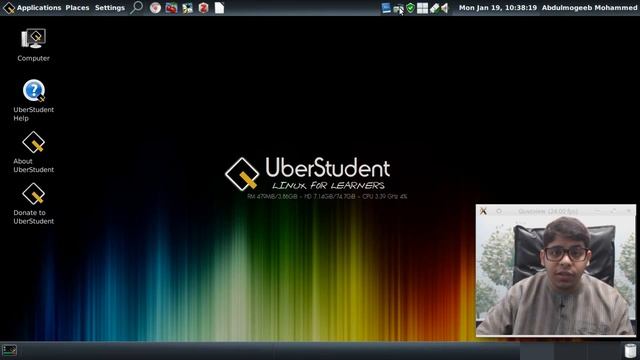Click the blue window tray icon
The image size is (640, 360).
(x=386, y=8)
